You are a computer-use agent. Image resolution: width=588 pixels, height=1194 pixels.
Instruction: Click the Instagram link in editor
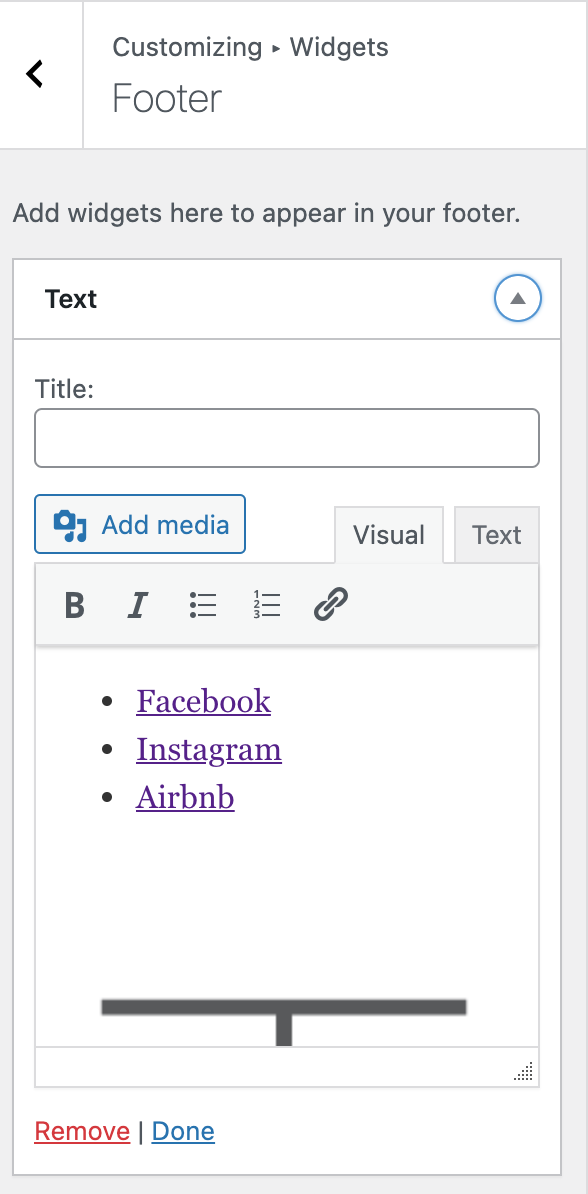209,750
